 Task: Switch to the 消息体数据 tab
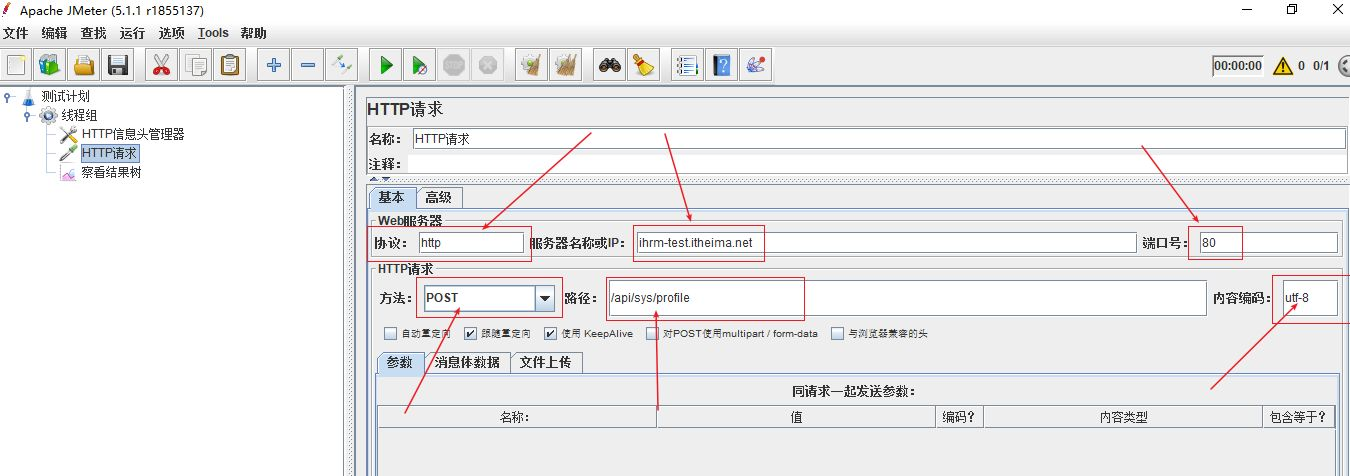pyautogui.click(x=467, y=362)
